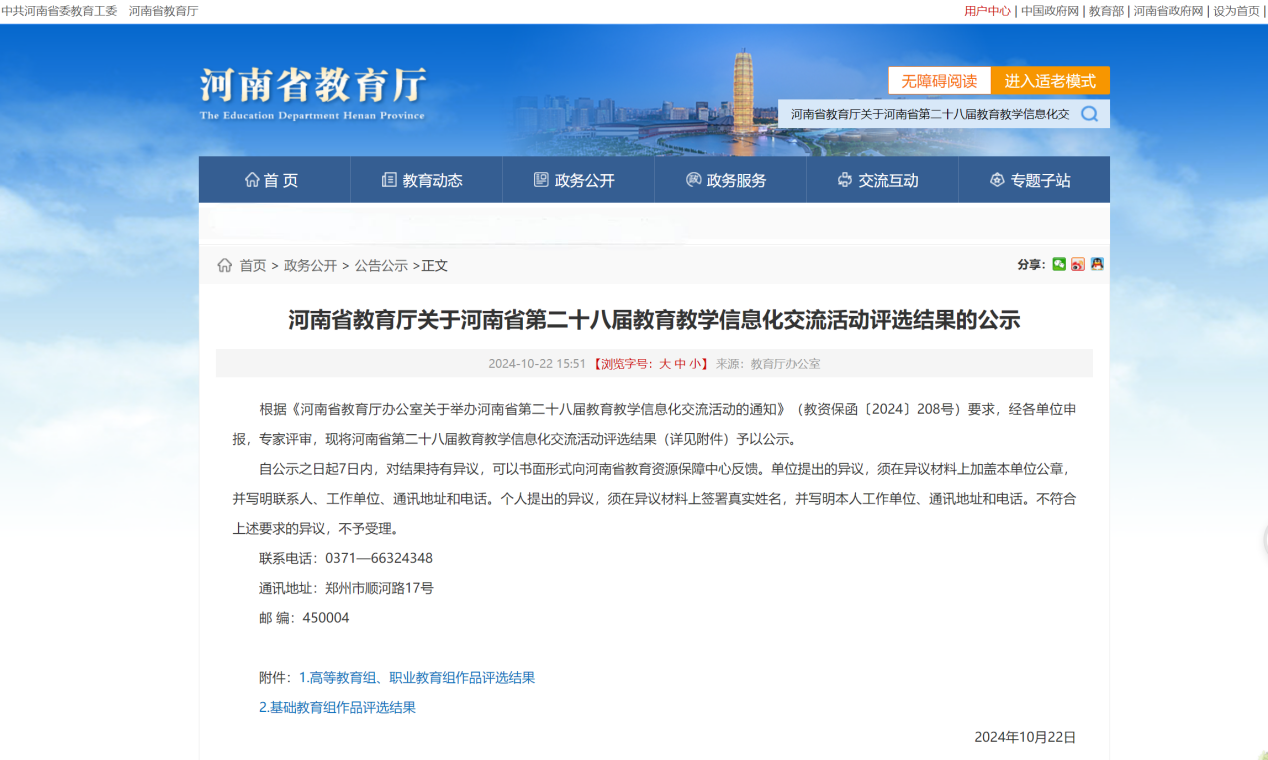Open attachment 2 基础教育组作品评选结果
The image size is (1268, 760).
pyautogui.click(x=337, y=708)
